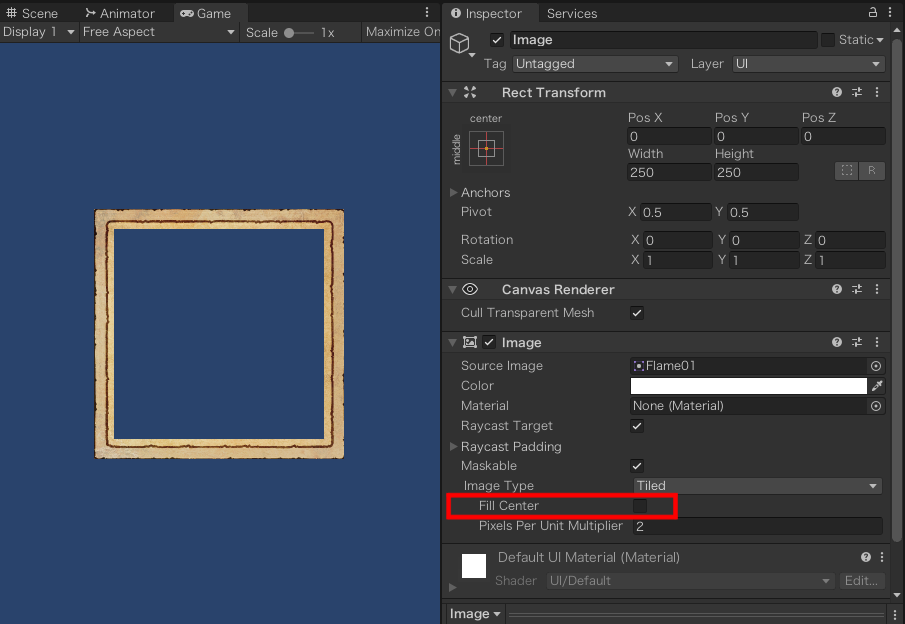The image size is (905, 624).
Task: Change the Layer dropdown from UI
Action: 805,63
